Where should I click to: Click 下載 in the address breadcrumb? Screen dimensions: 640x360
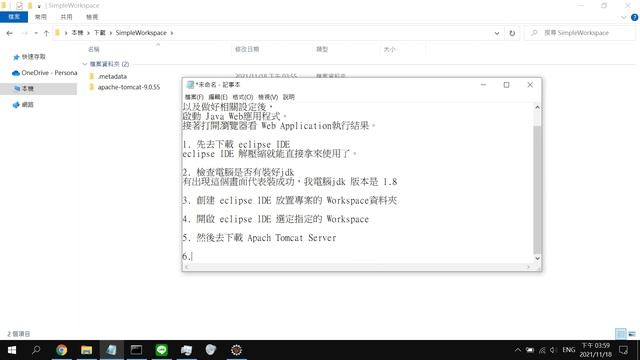(x=100, y=33)
